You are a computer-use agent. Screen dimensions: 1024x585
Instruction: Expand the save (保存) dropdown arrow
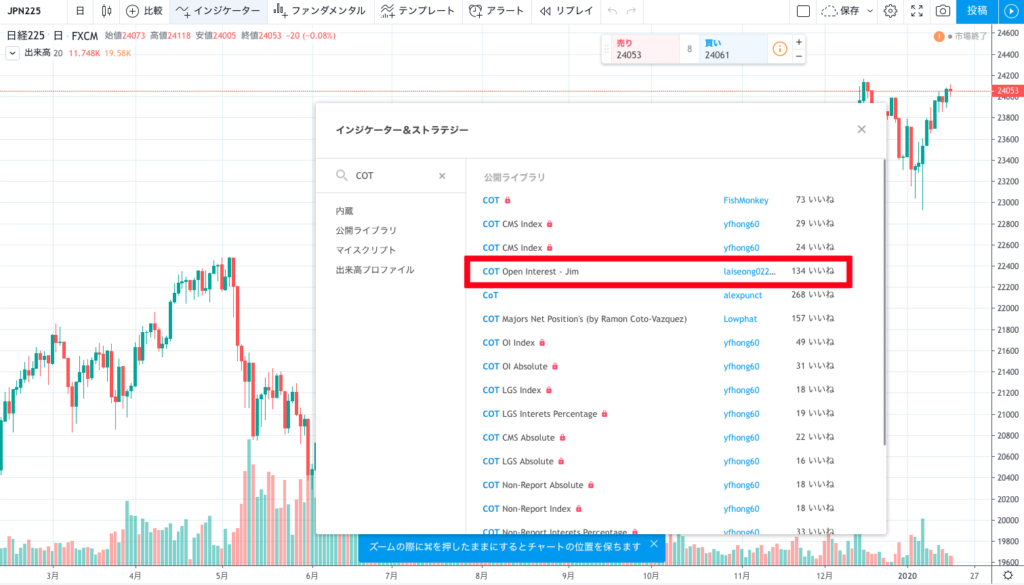tap(869, 11)
